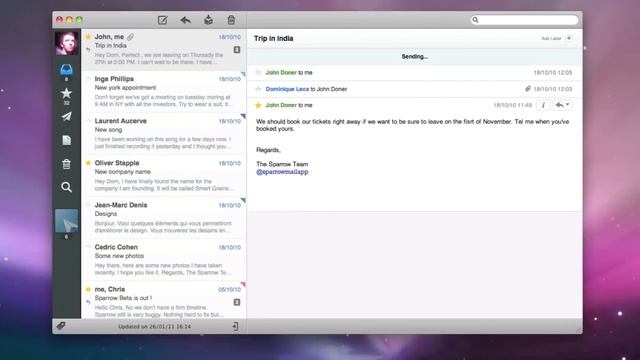The width and height of the screenshot is (640, 360).
Task: Click the message count badge on Trip in India
Action: [x=237, y=50]
